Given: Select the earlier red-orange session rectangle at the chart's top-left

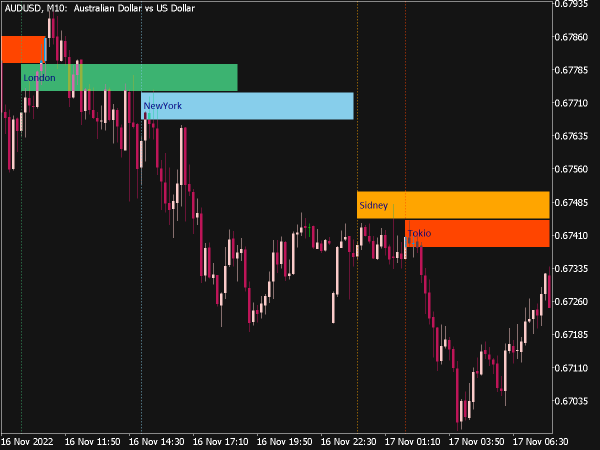Looking at the screenshot, I should pyautogui.click(x=23, y=49).
